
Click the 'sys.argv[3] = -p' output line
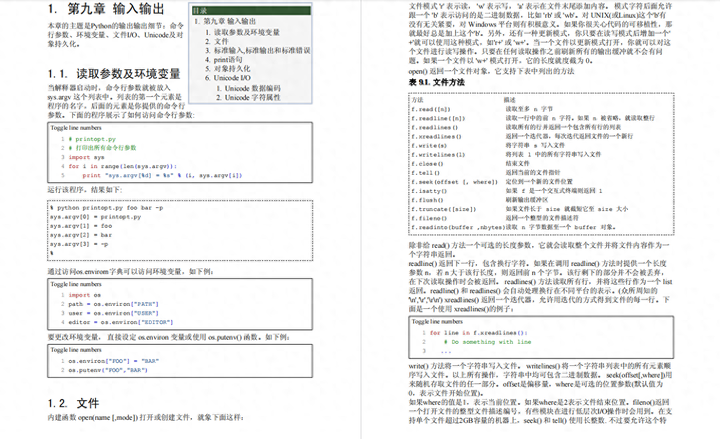tap(79, 244)
